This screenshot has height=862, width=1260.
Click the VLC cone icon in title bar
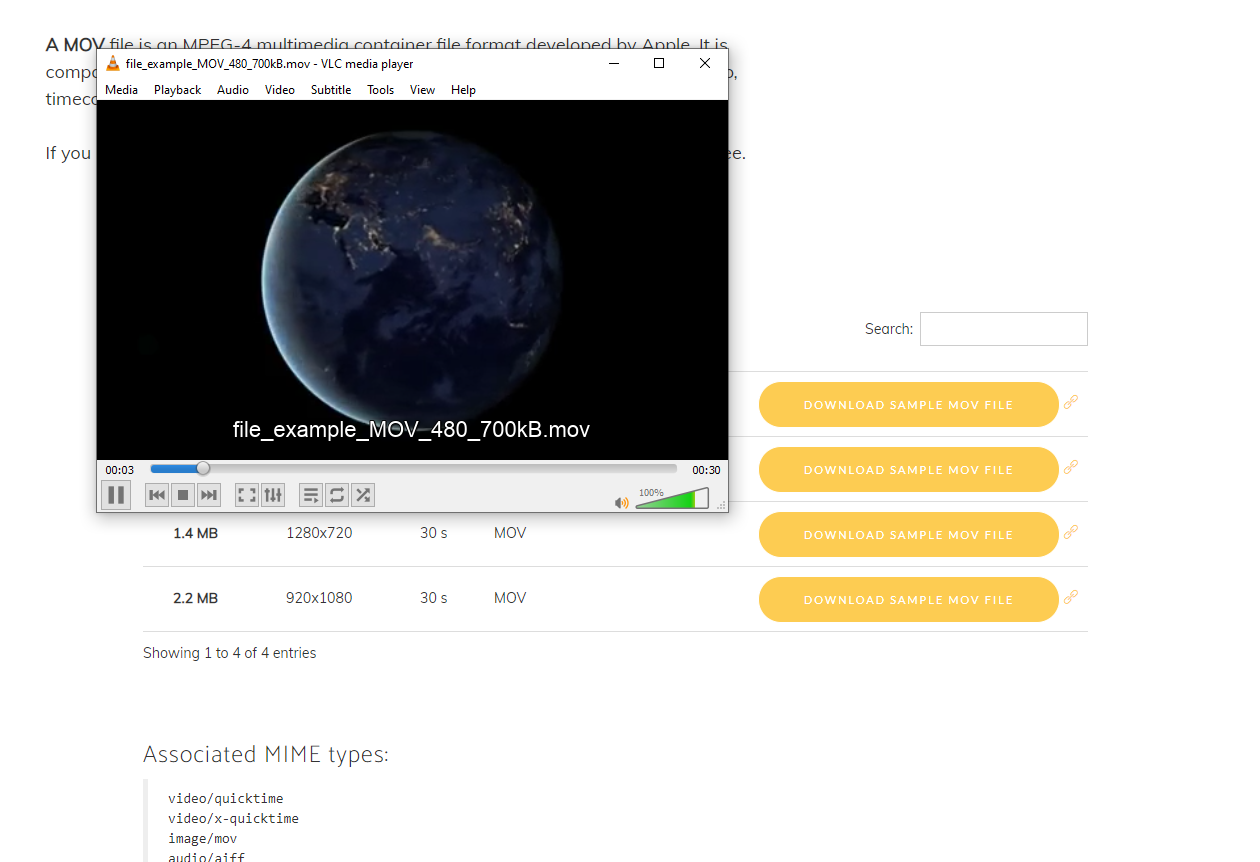coord(113,63)
